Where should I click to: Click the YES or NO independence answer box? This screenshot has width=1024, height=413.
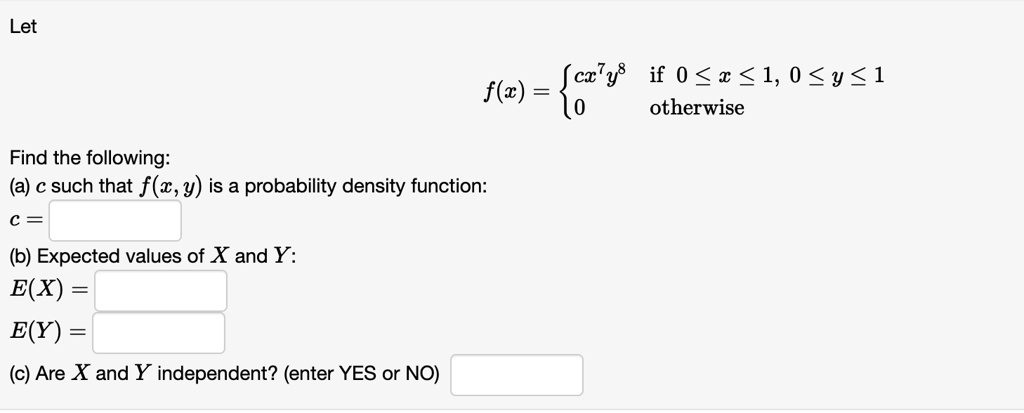tap(517, 375)
